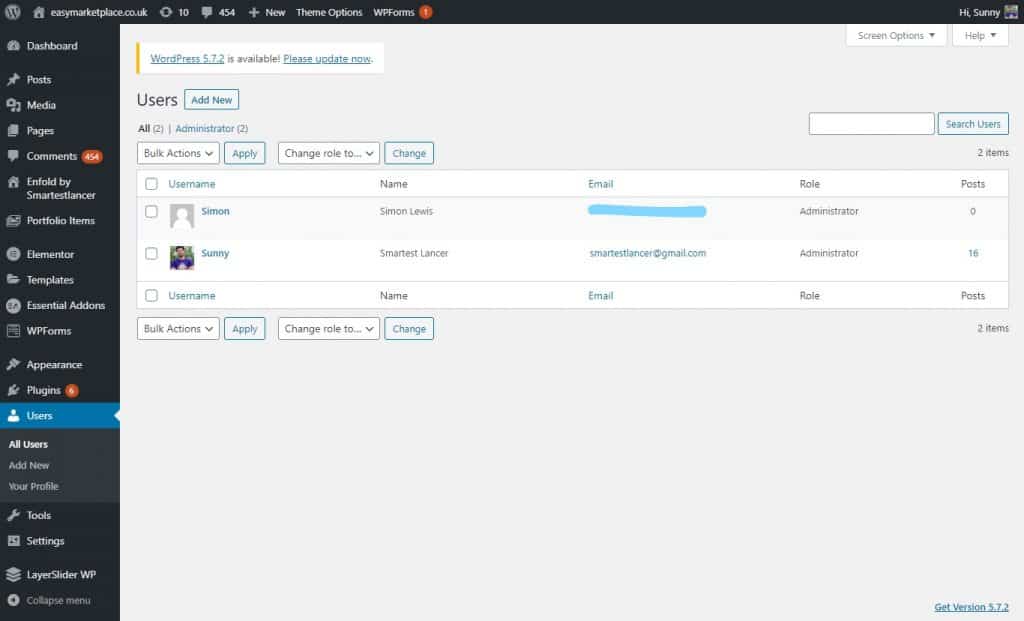The image size is (1024, 621).
Task: Click the Plugins update count badge 6
Action: click(x=72, y=390)
